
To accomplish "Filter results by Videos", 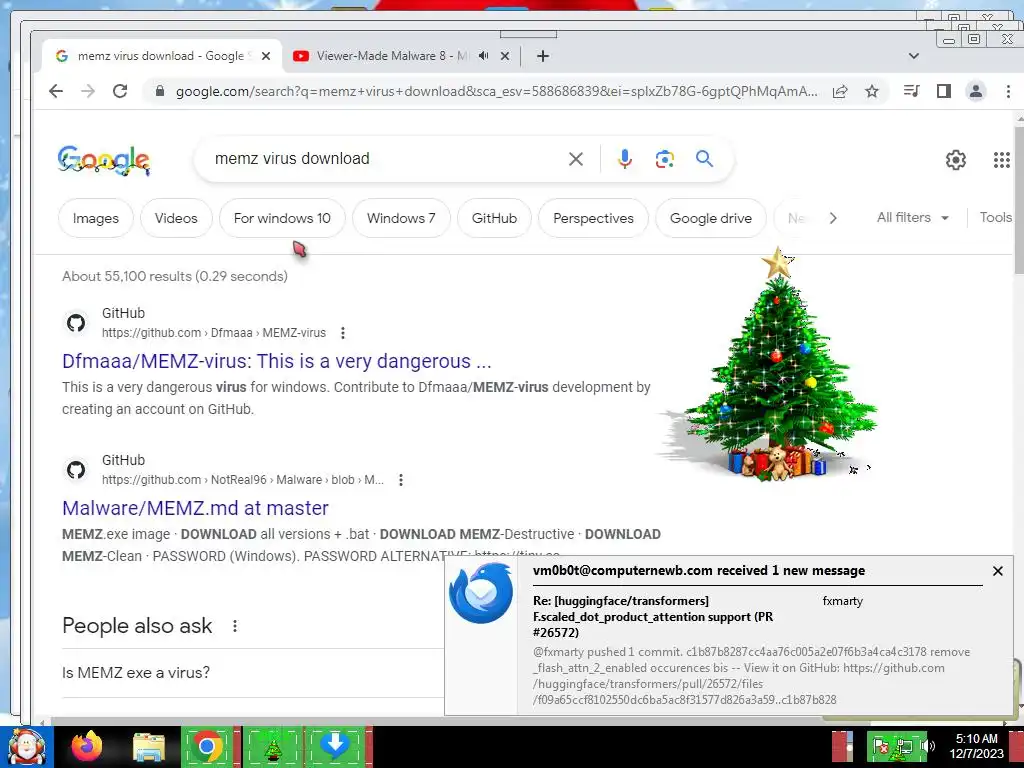I will [176, 218].
